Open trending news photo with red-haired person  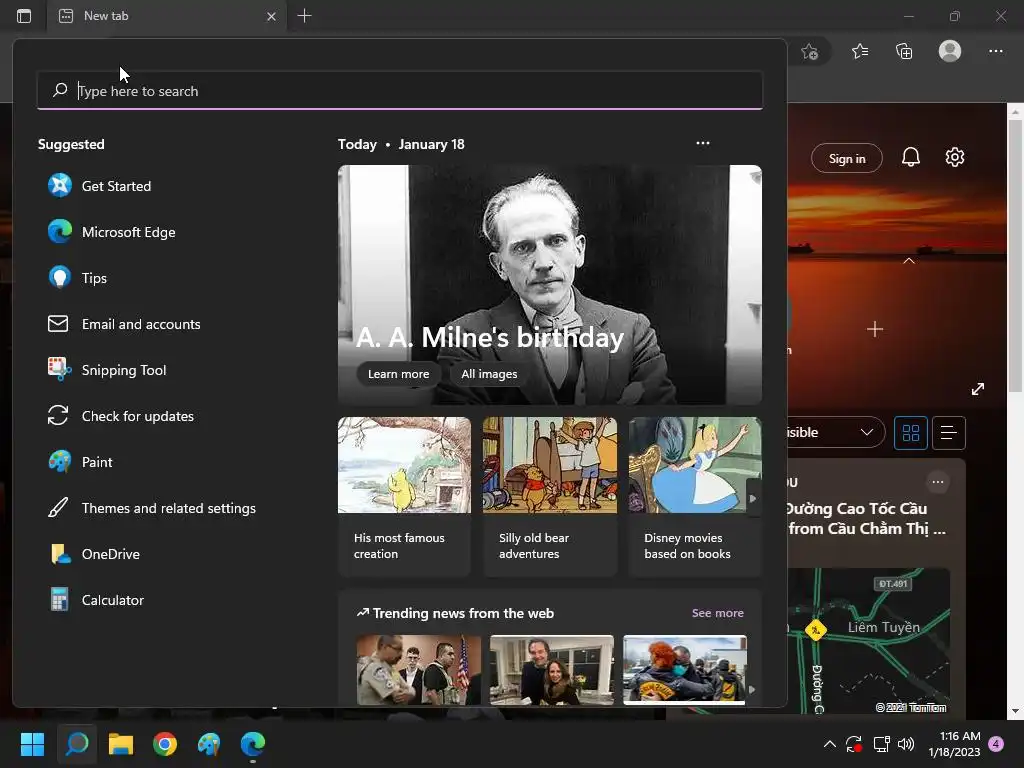pyautogui.click(x=684, y=670)
